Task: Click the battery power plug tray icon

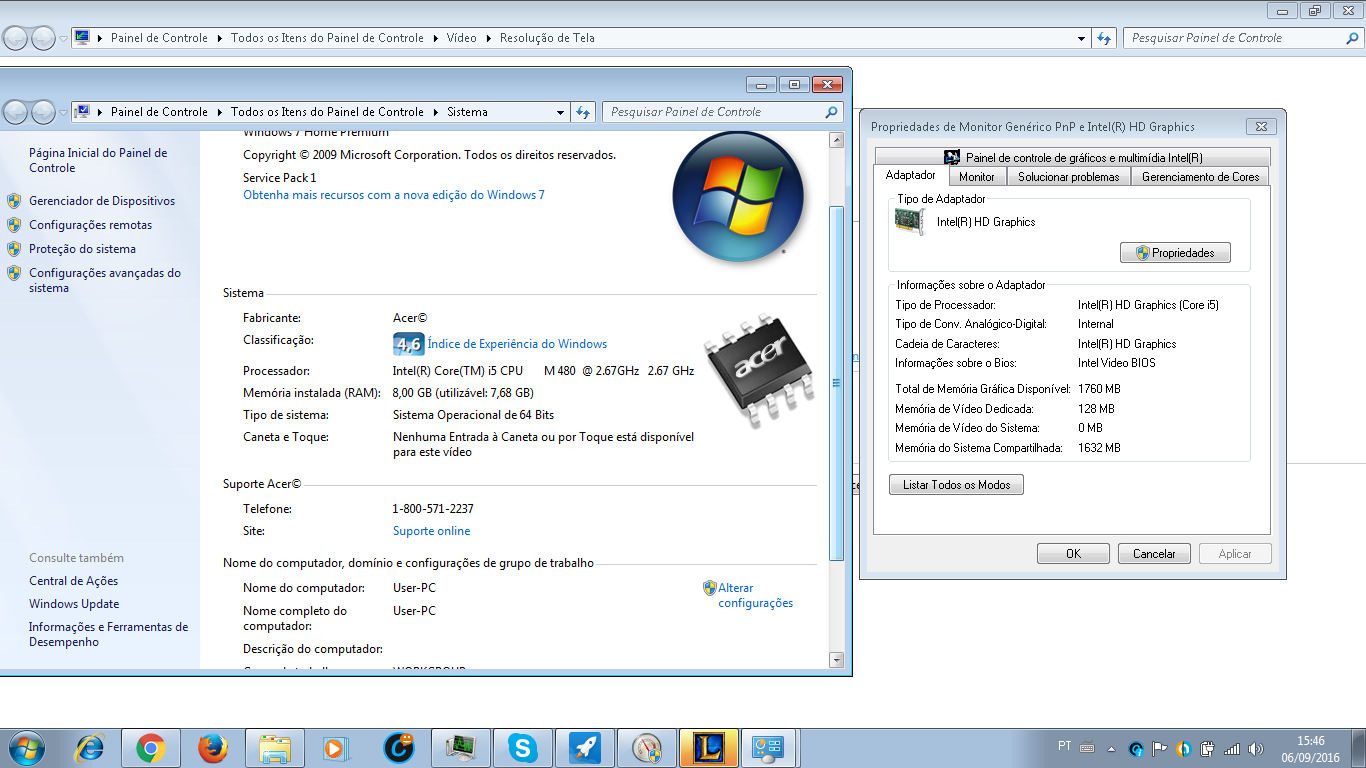Action: coord(1208,748)
